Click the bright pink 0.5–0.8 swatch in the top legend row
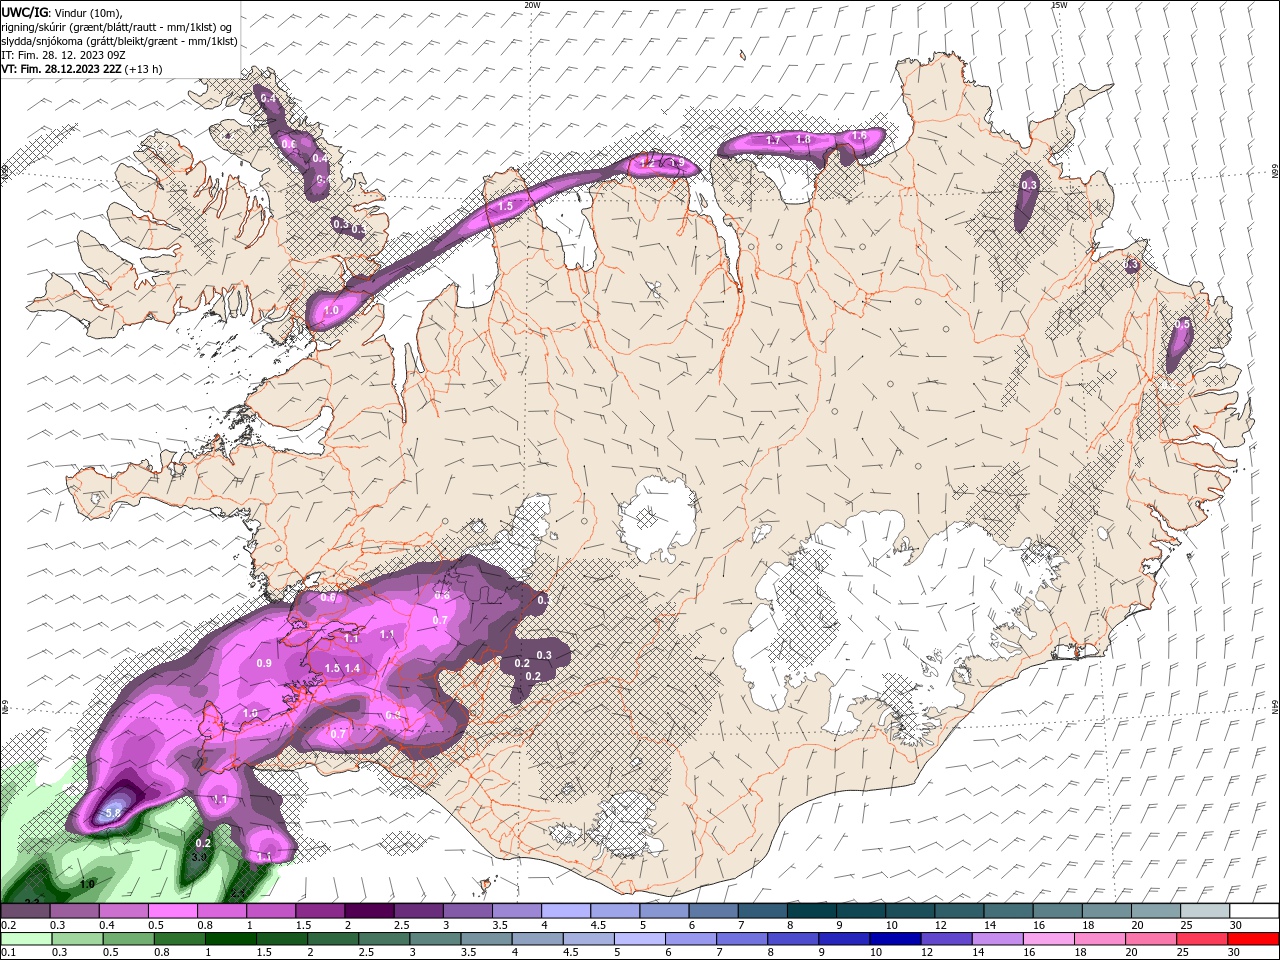Screen dimensions: 1280x960 (x=173, y=911)
